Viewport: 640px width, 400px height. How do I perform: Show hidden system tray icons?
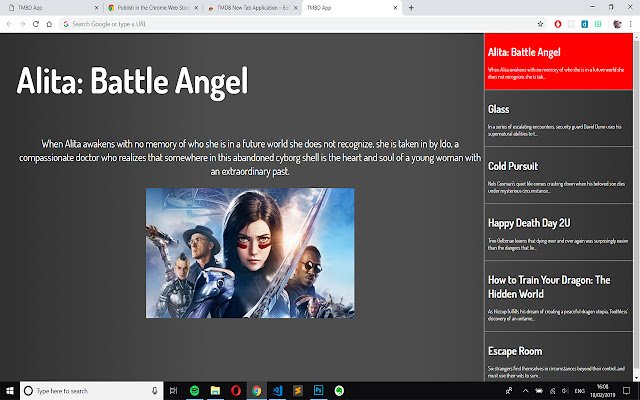coord(525,391)
